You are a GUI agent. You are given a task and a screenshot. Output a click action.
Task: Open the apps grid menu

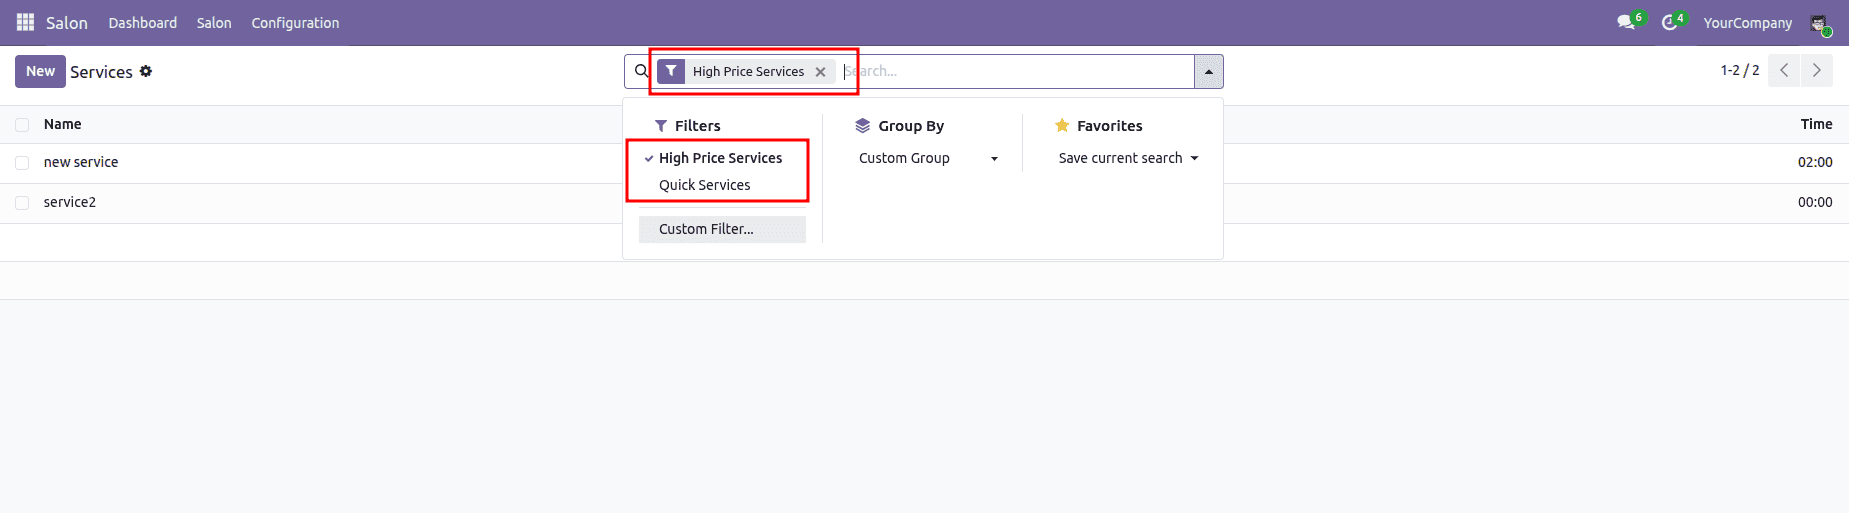pyautogui.click(x=25, y=22)
